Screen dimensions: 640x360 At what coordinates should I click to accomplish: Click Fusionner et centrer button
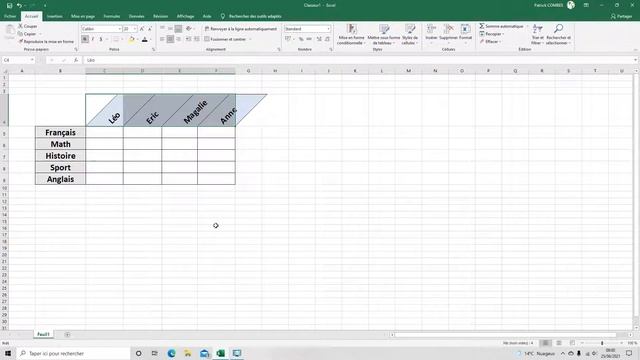[225, 39]
